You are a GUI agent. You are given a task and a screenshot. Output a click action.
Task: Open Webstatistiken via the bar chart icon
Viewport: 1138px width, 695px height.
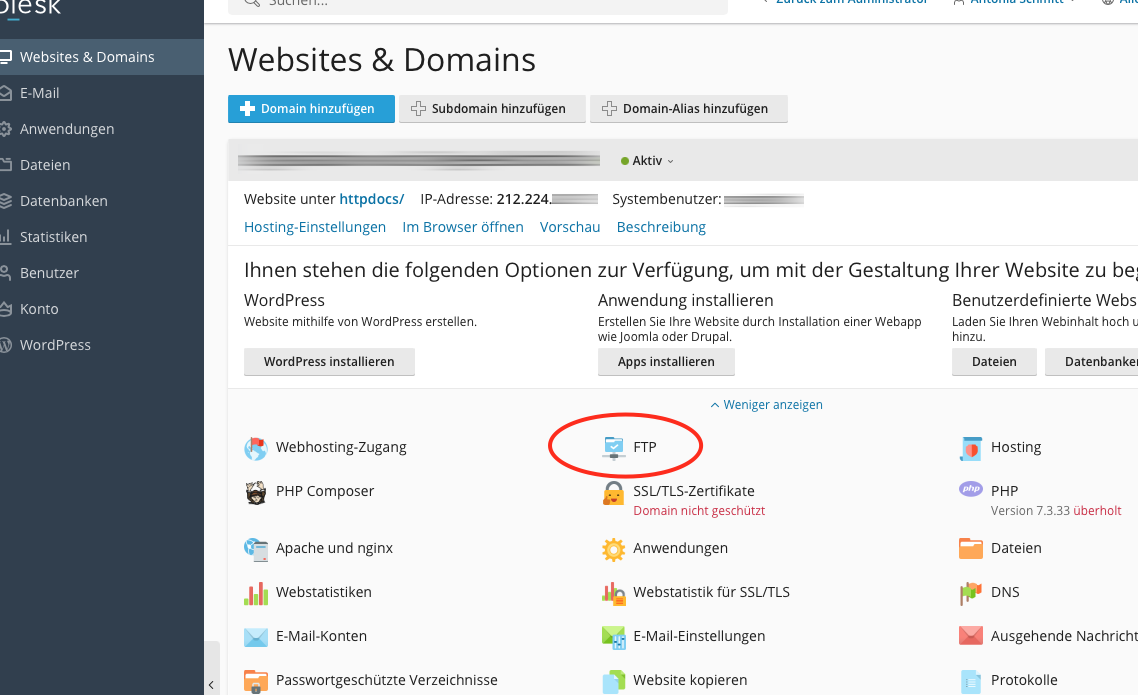point(256,592)
